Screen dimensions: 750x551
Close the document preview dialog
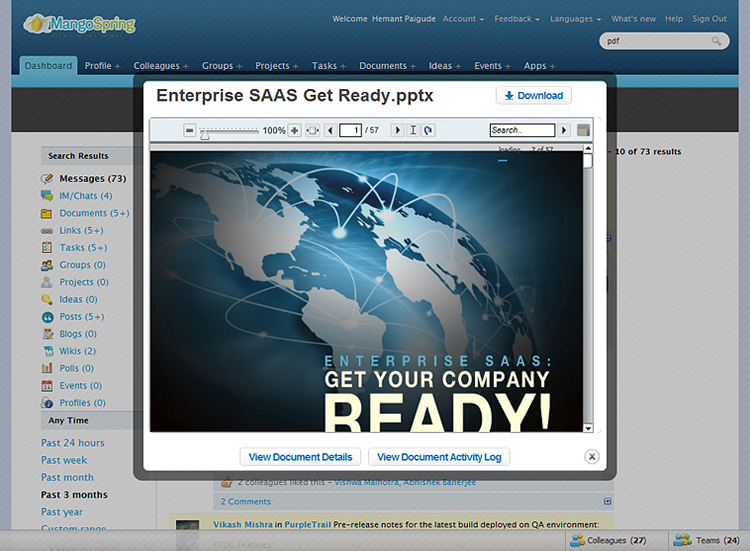click(592, 456)
